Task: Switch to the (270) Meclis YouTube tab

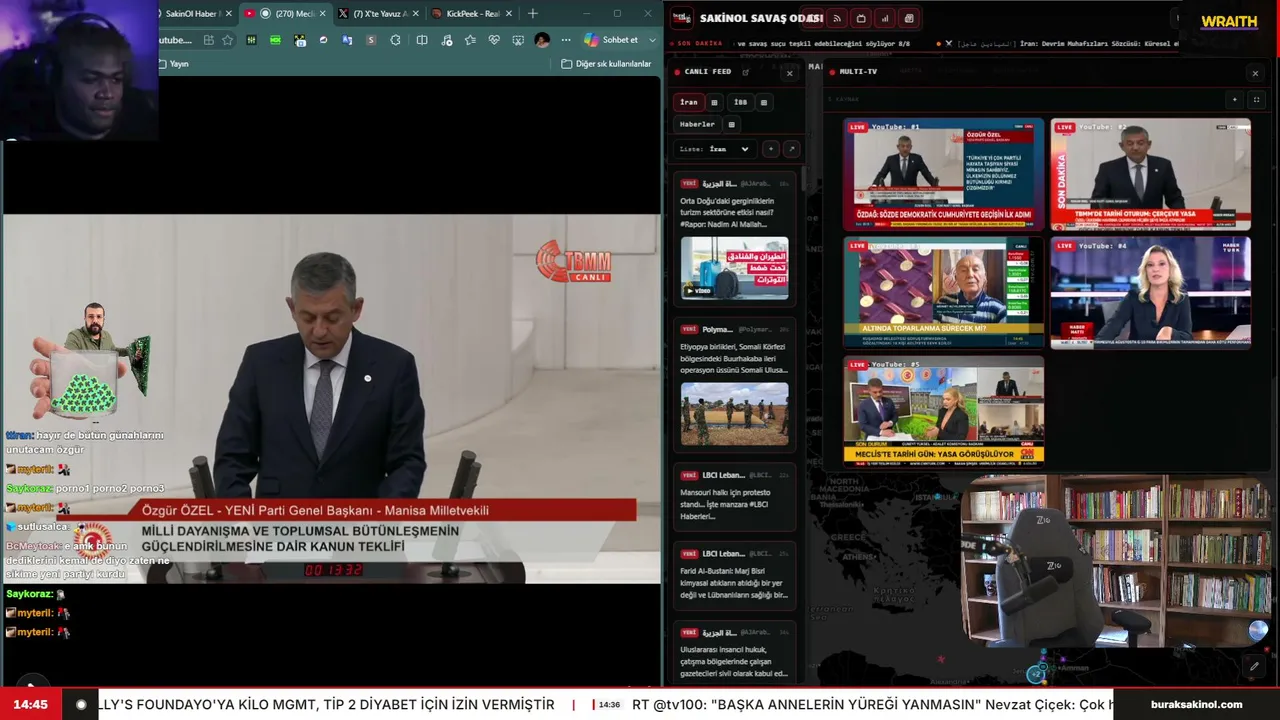Action: (x=286, y=14)
